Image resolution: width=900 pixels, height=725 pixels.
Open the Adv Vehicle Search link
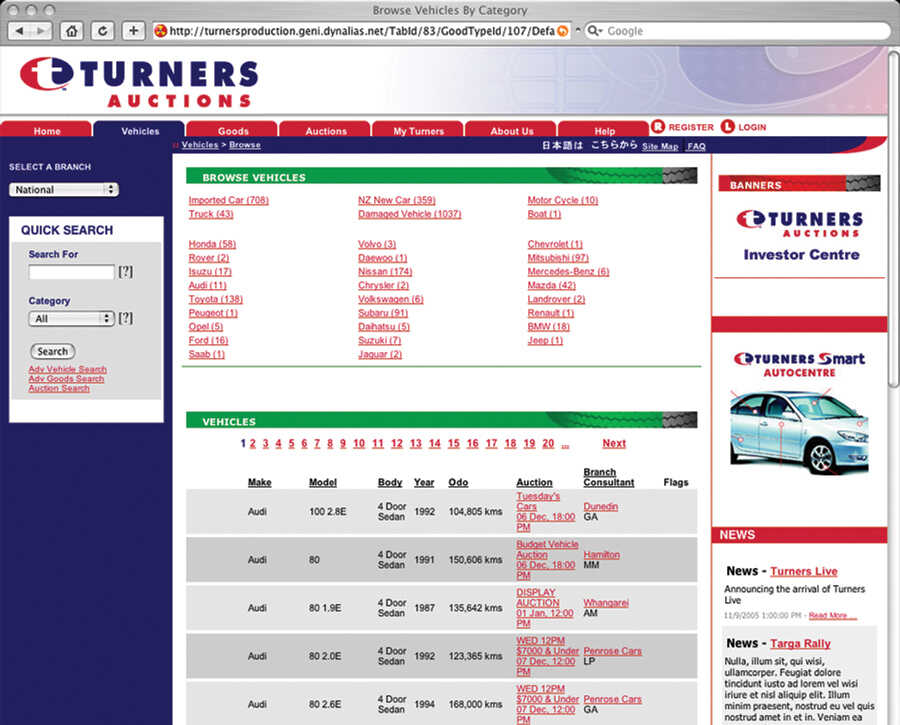(x=67, y=369)
